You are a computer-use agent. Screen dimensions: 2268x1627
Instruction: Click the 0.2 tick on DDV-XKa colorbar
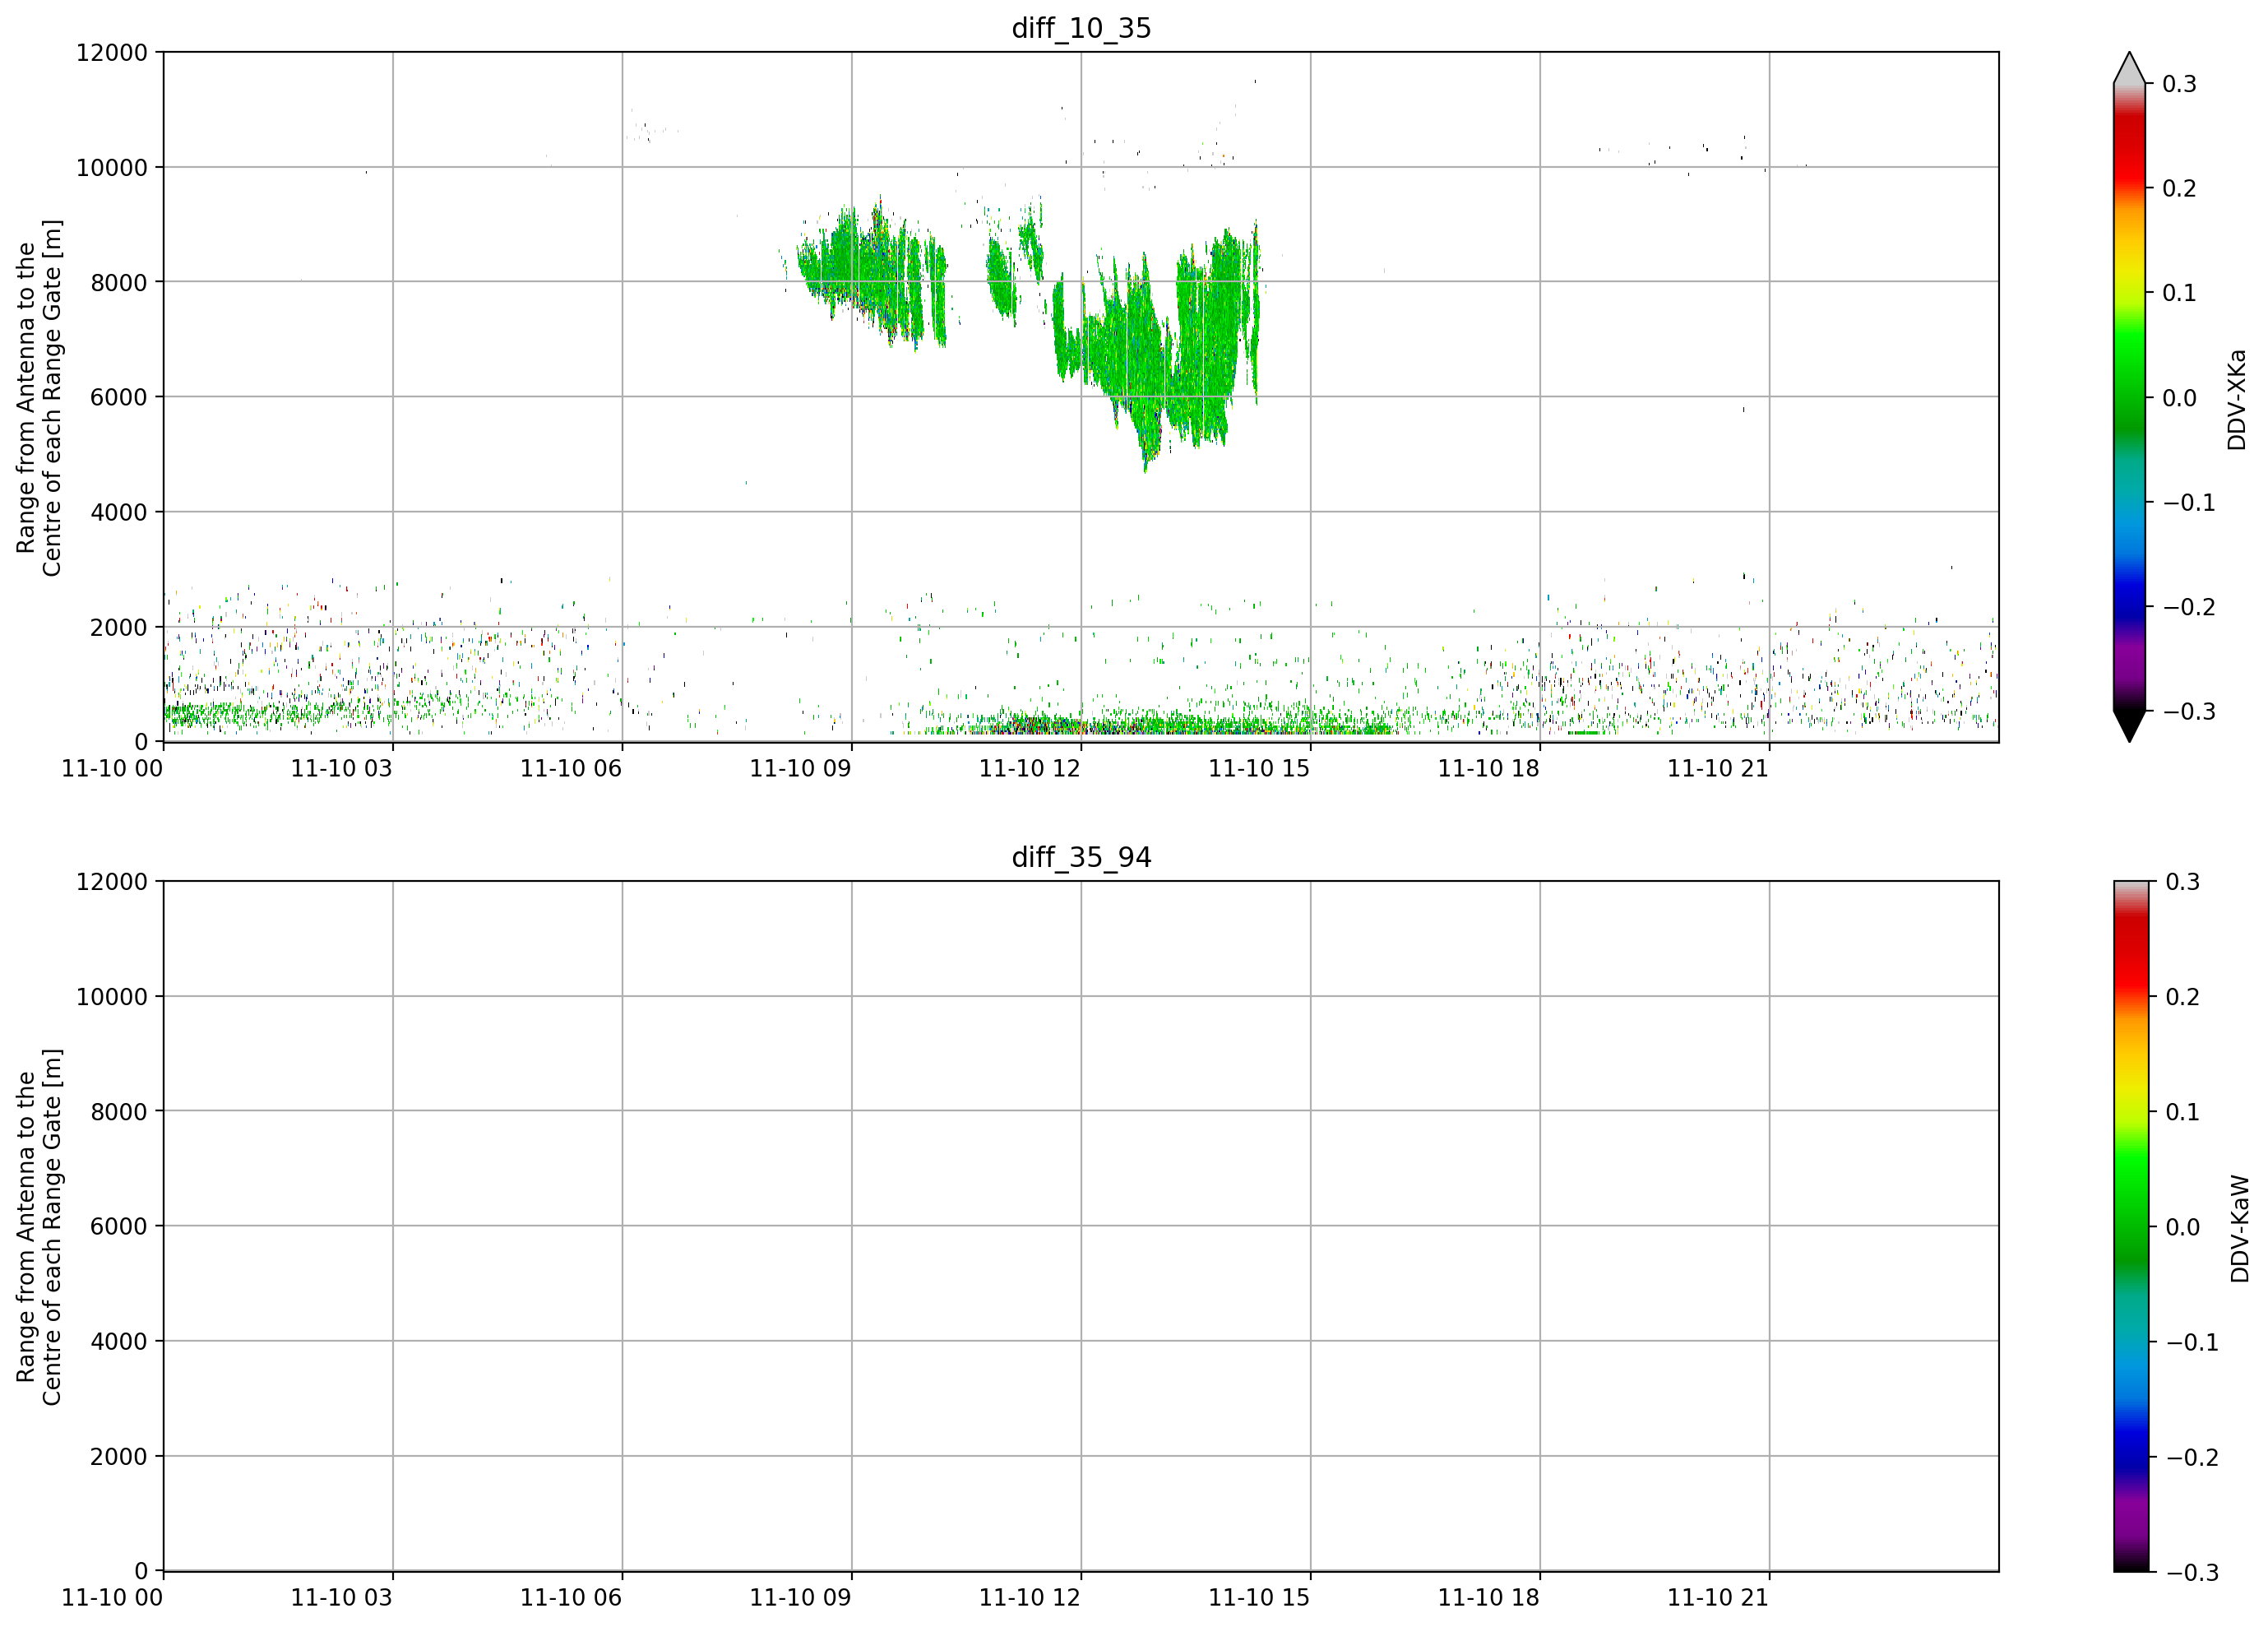(x=2179, y=188)
